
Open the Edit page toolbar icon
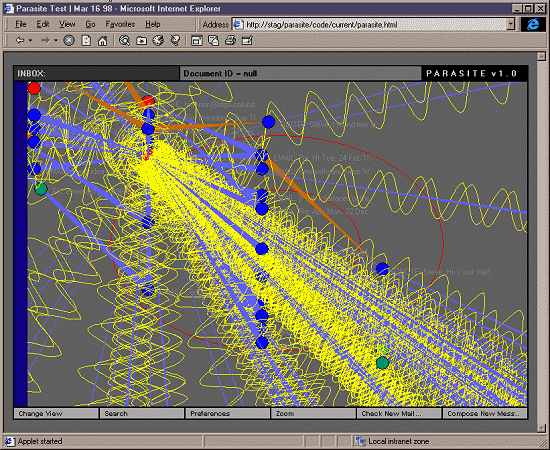[x=247, y=41]
